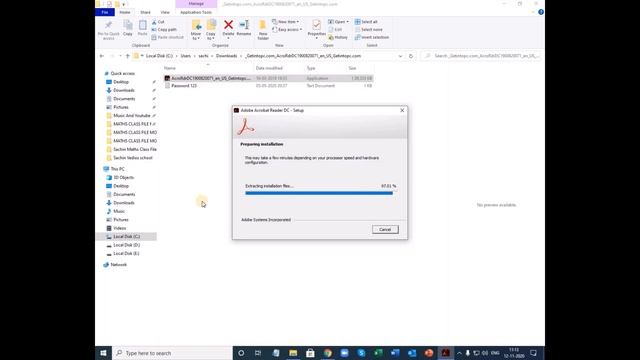The image size is (640, 360).
Task: Expand the address bar history dropdown
Action: click(400, 56)
